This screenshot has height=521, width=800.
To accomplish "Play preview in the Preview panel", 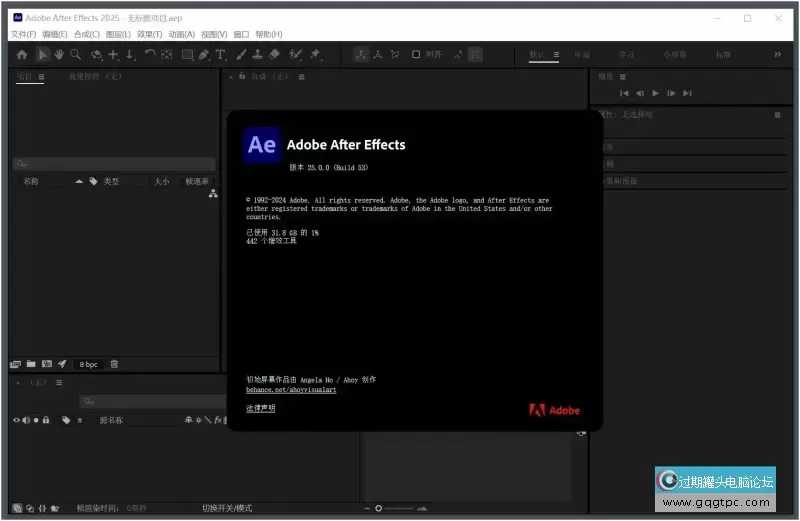I will [x=656, y=93].
